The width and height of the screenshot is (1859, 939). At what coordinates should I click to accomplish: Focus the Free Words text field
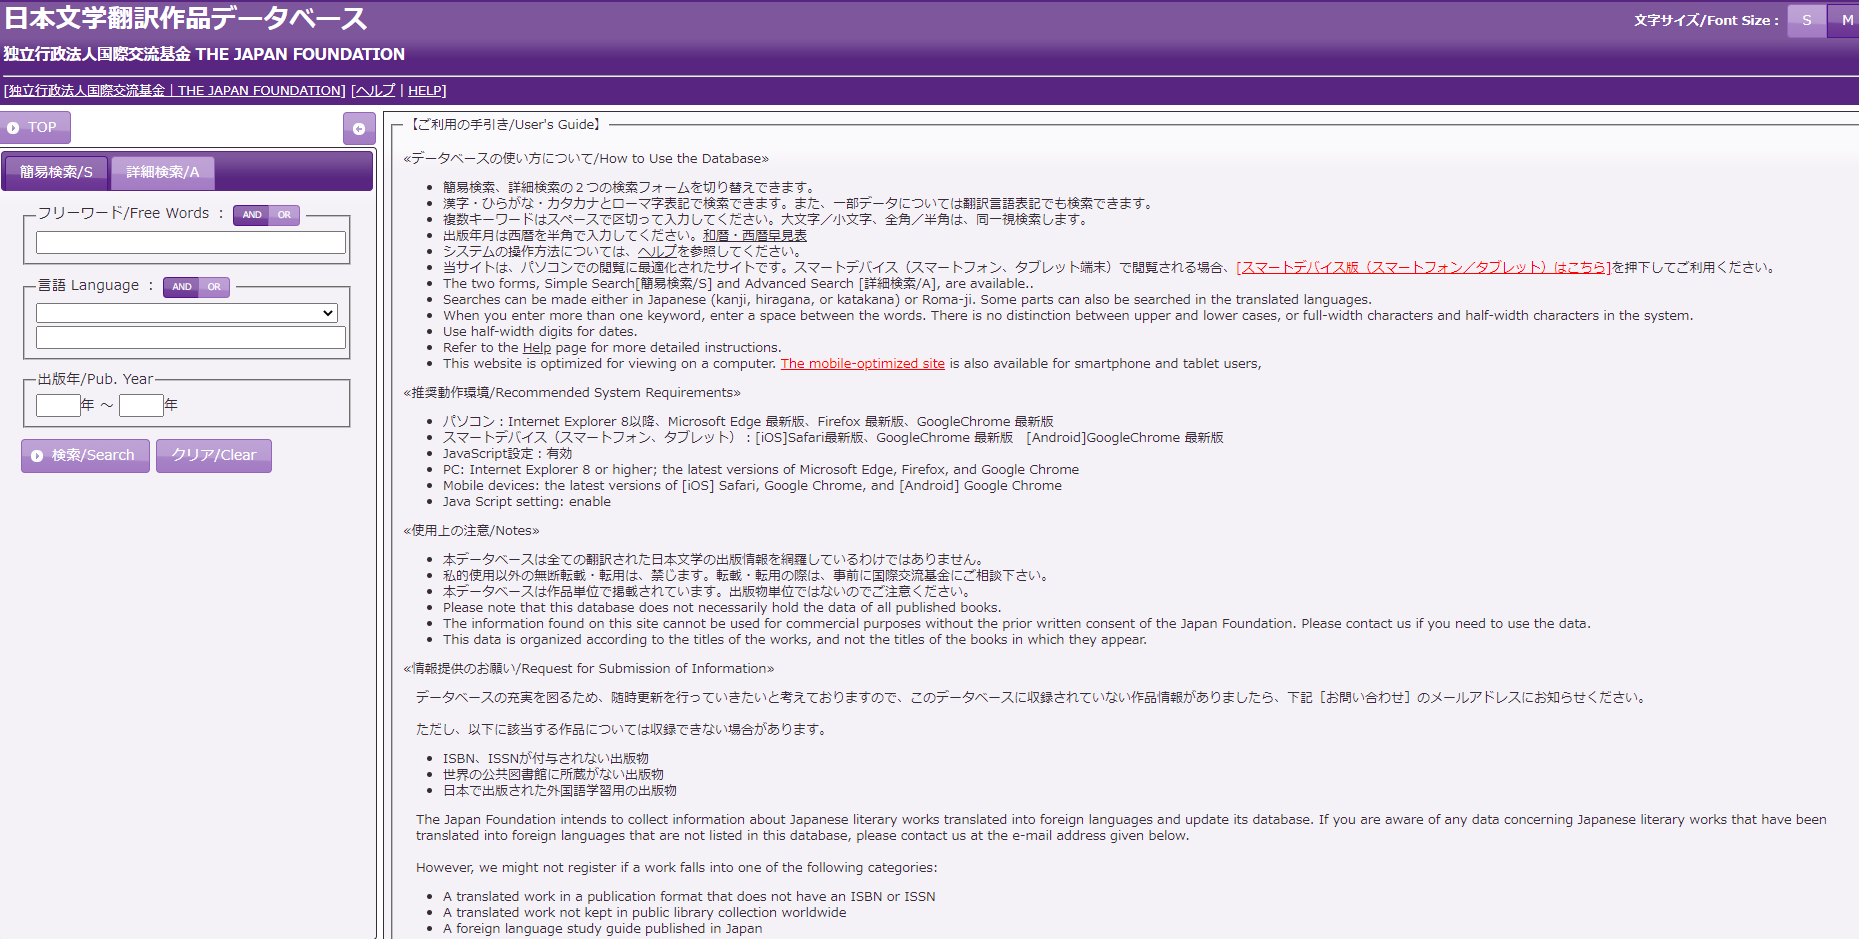191,242
